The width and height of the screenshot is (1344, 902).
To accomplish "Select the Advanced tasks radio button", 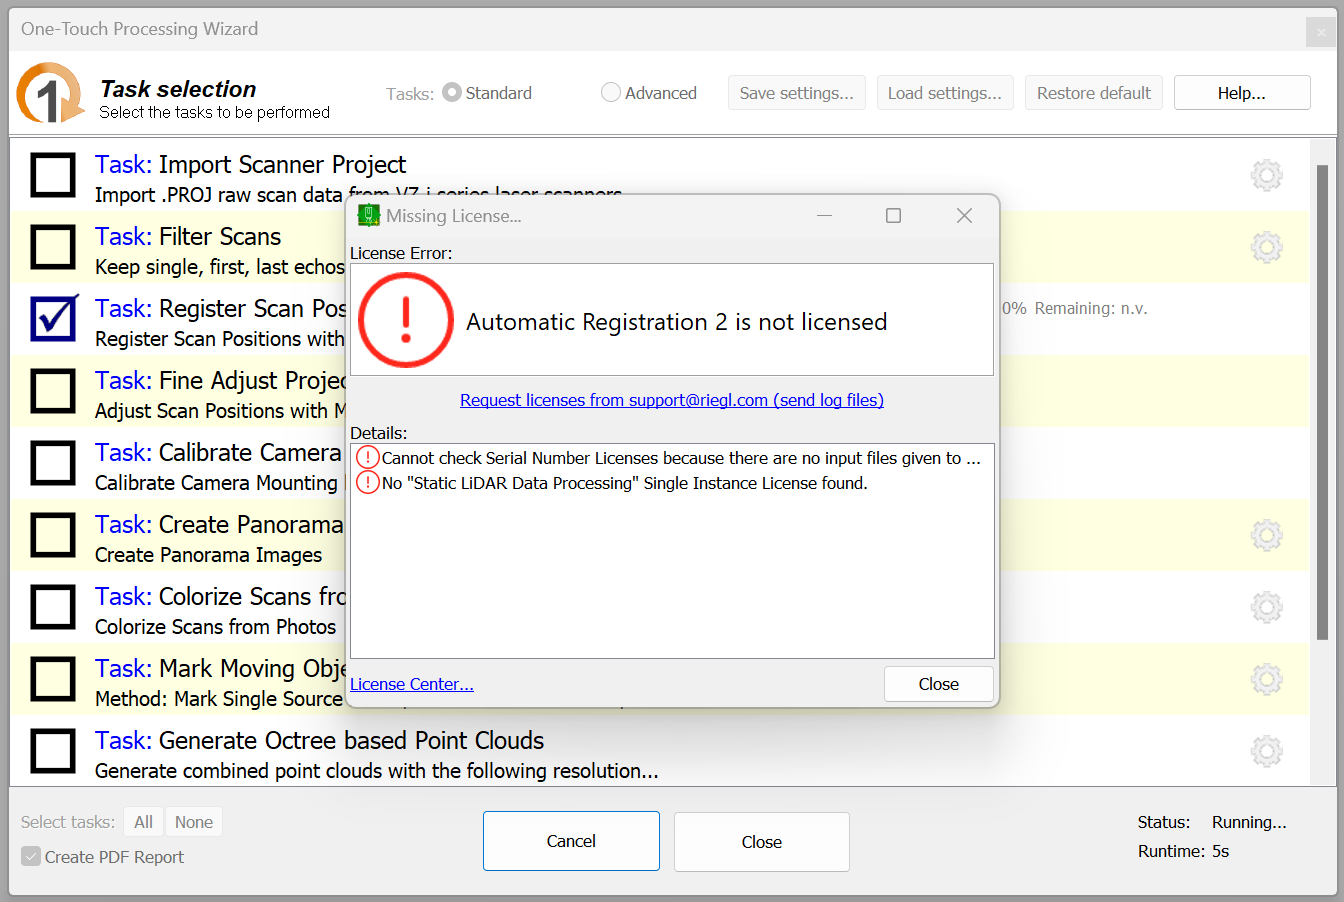I will click(x=611, y=93).
